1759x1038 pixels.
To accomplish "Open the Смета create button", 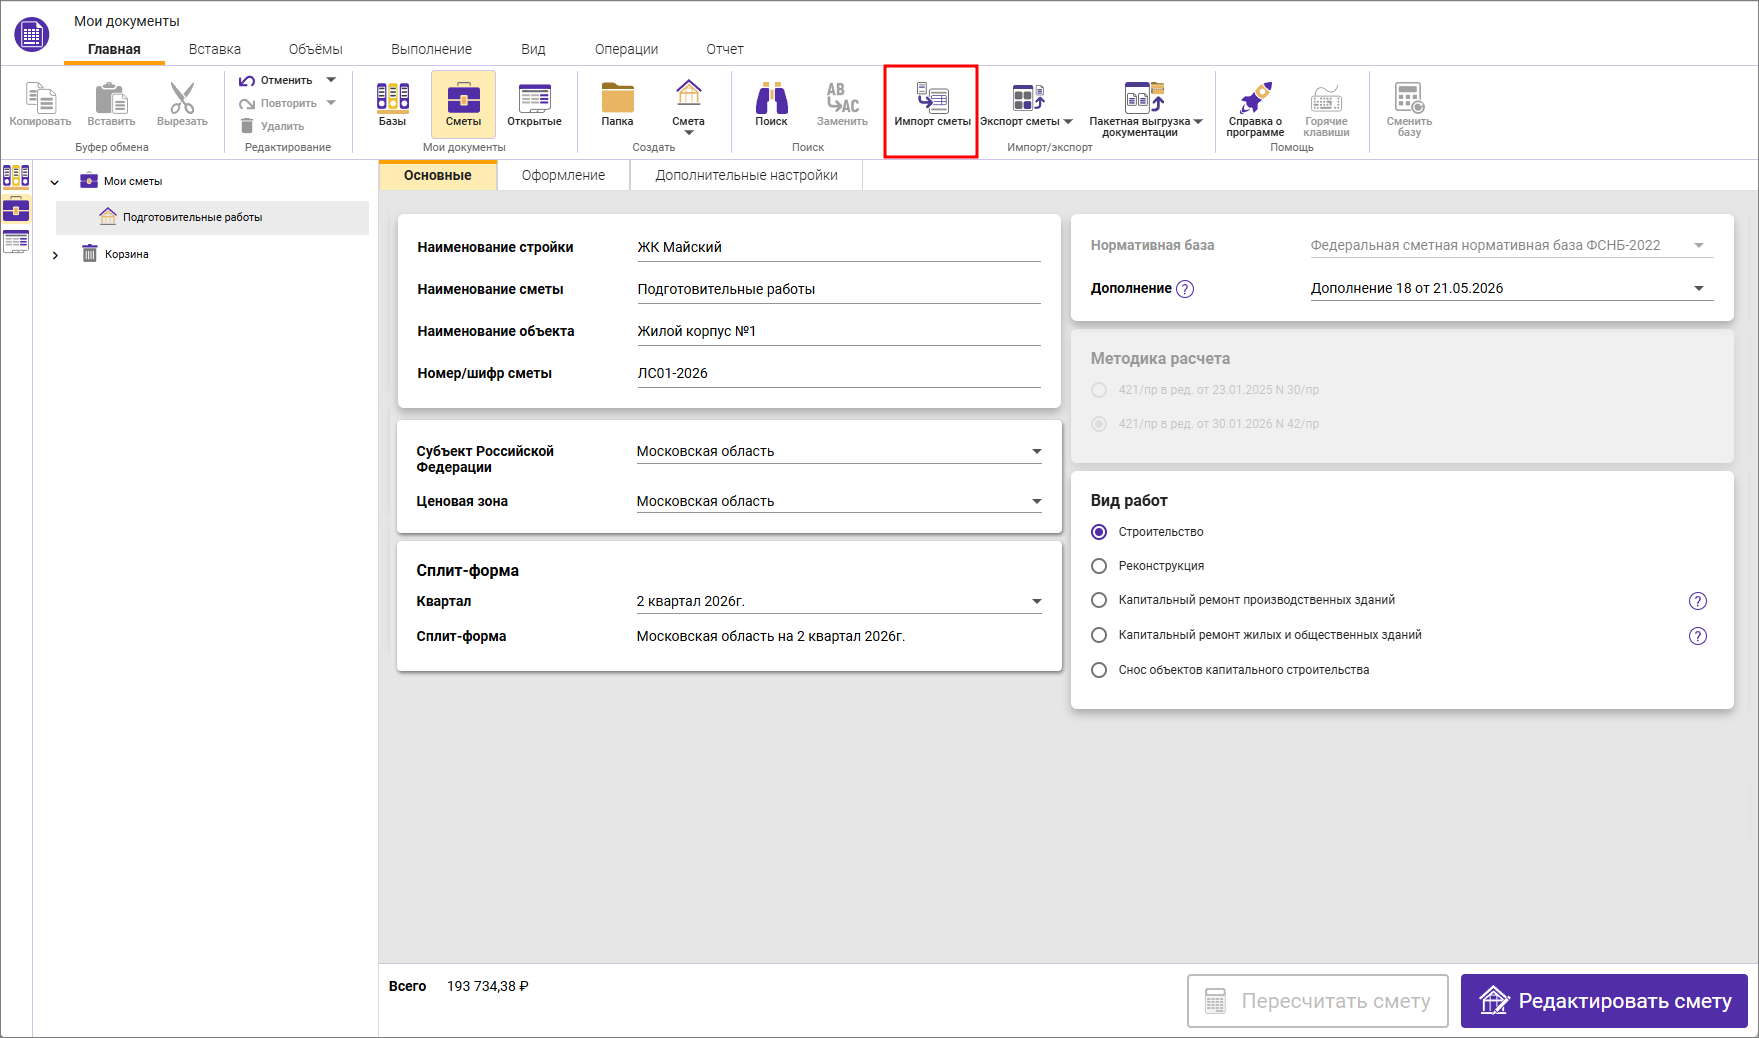I will coord(688,108).
